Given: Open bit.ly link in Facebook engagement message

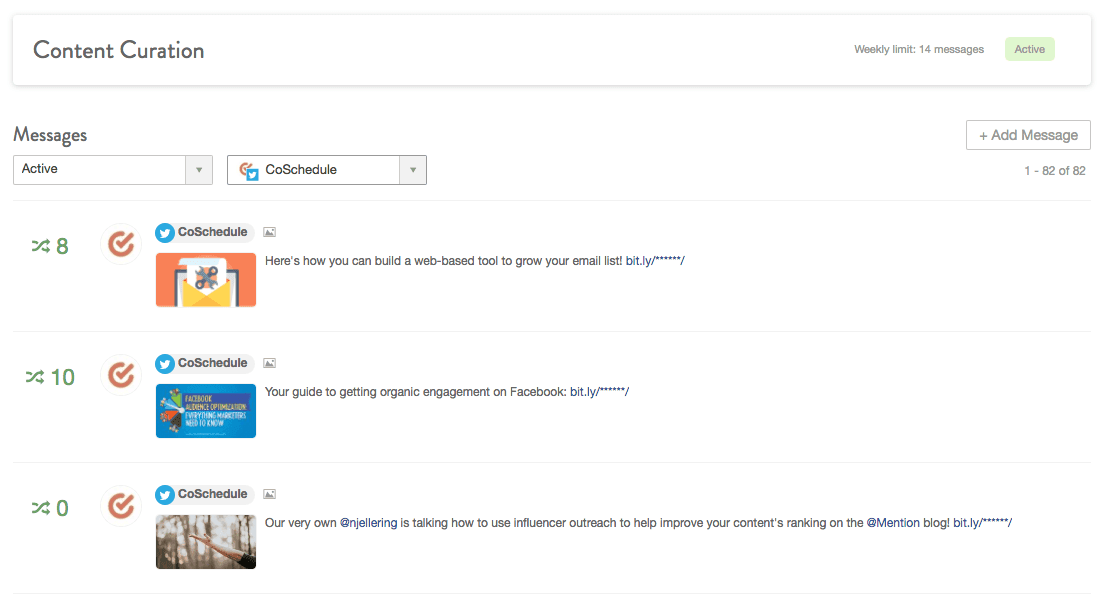Looking at the screenshot, I should click(599, 392).
